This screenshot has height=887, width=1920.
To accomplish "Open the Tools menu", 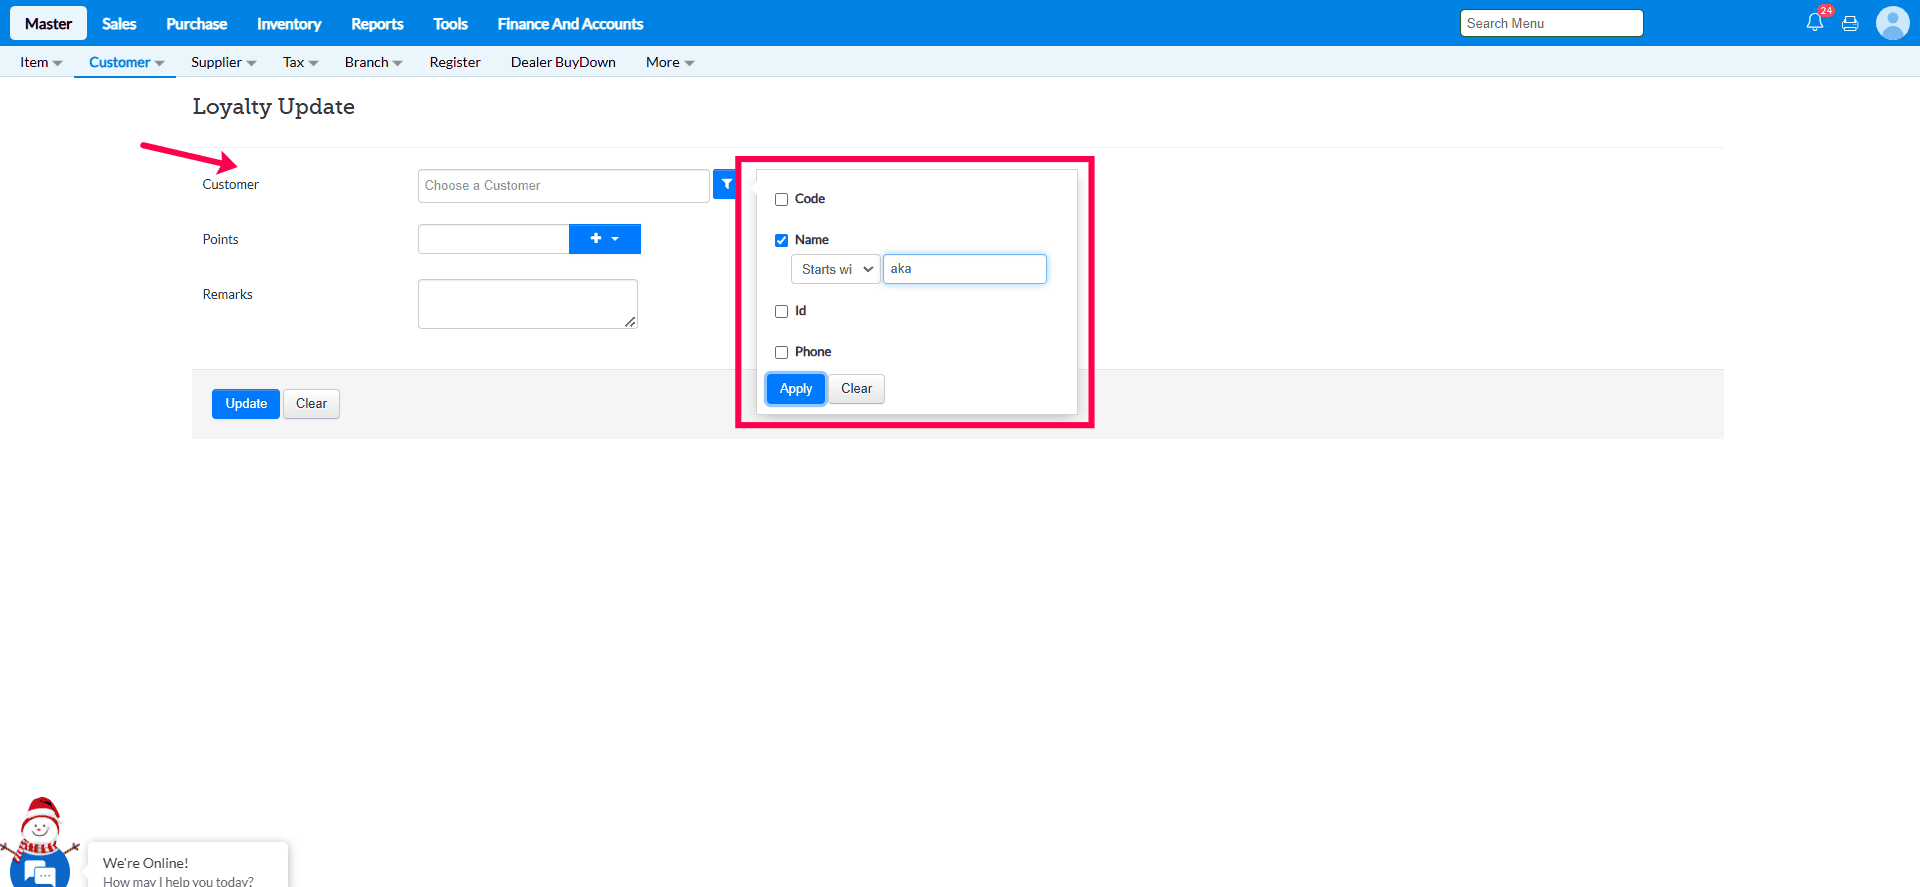I will (450, 23).
